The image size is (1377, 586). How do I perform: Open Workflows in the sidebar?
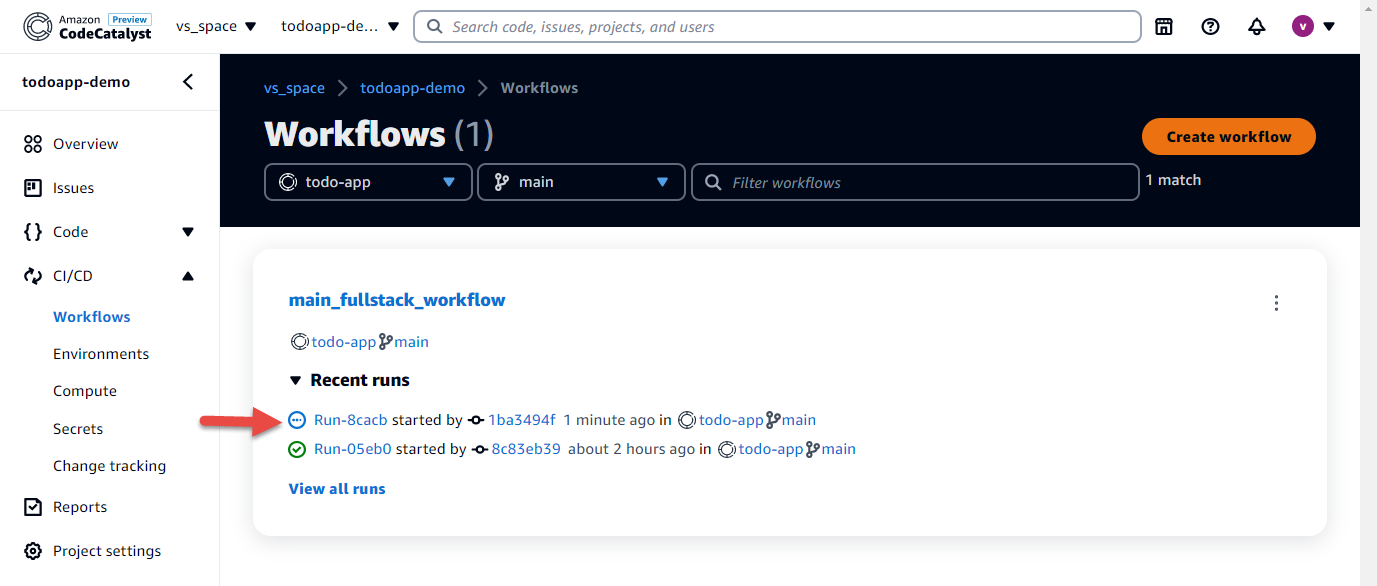click(x=92, y=317)
